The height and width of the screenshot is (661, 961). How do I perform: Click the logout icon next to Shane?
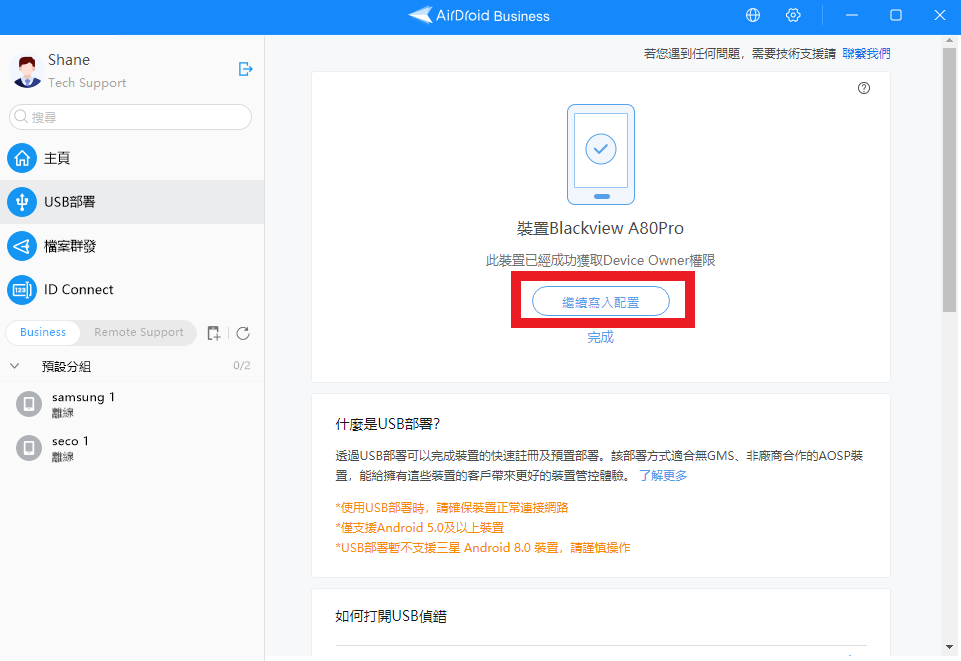(x=245, y=69)
